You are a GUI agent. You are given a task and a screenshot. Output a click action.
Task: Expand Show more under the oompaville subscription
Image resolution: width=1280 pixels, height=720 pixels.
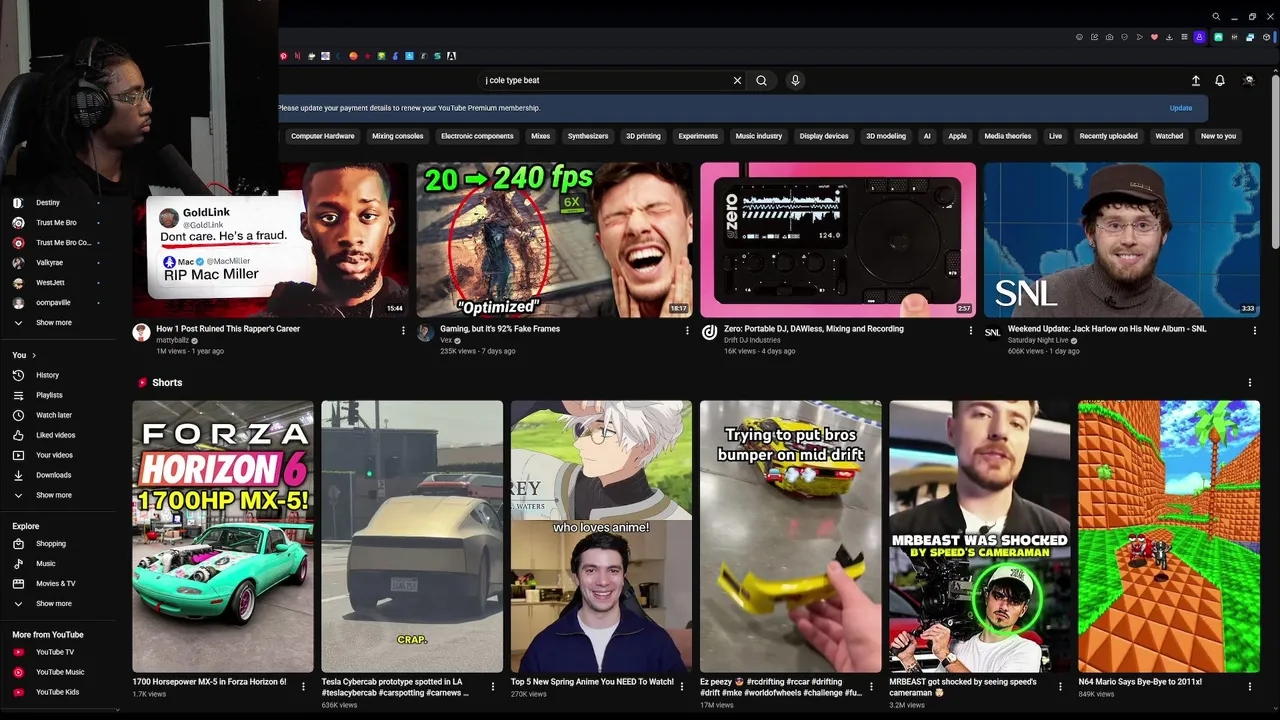pos(53,323)
